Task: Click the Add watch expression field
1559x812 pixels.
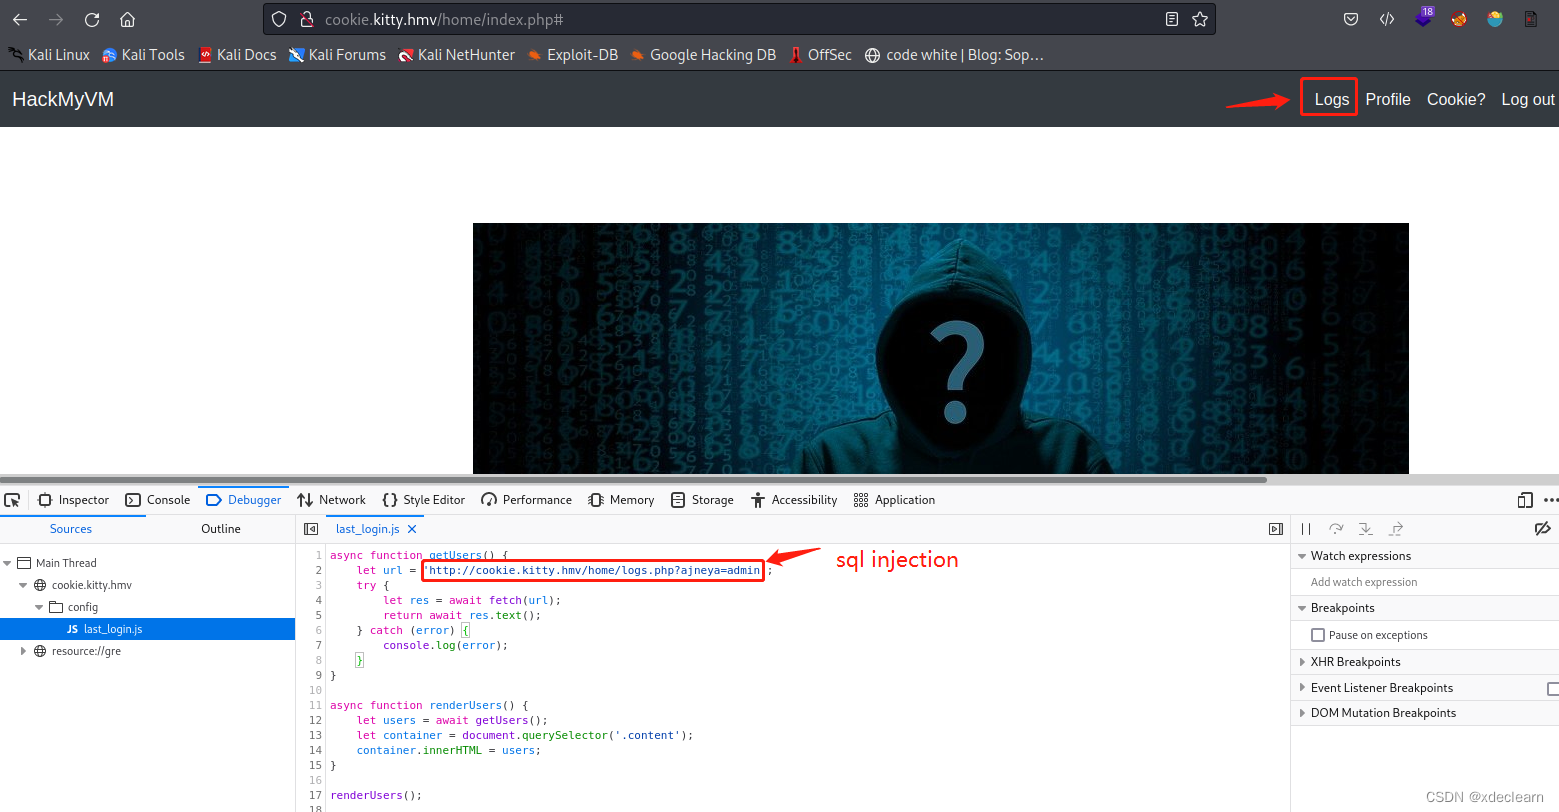Action: pos(1425,582)
